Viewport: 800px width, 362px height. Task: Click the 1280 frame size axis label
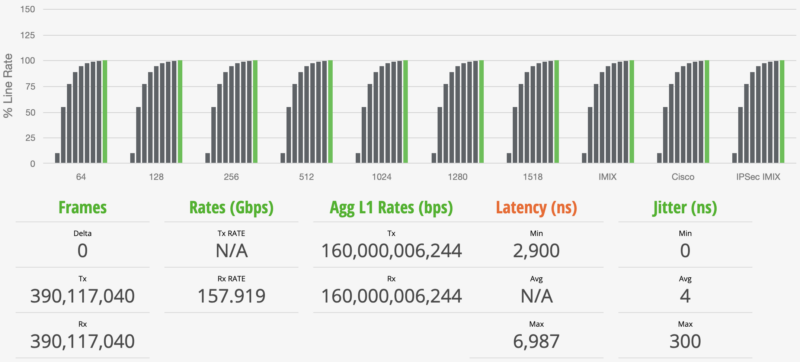pyautogui.click(x=457, y=178)
